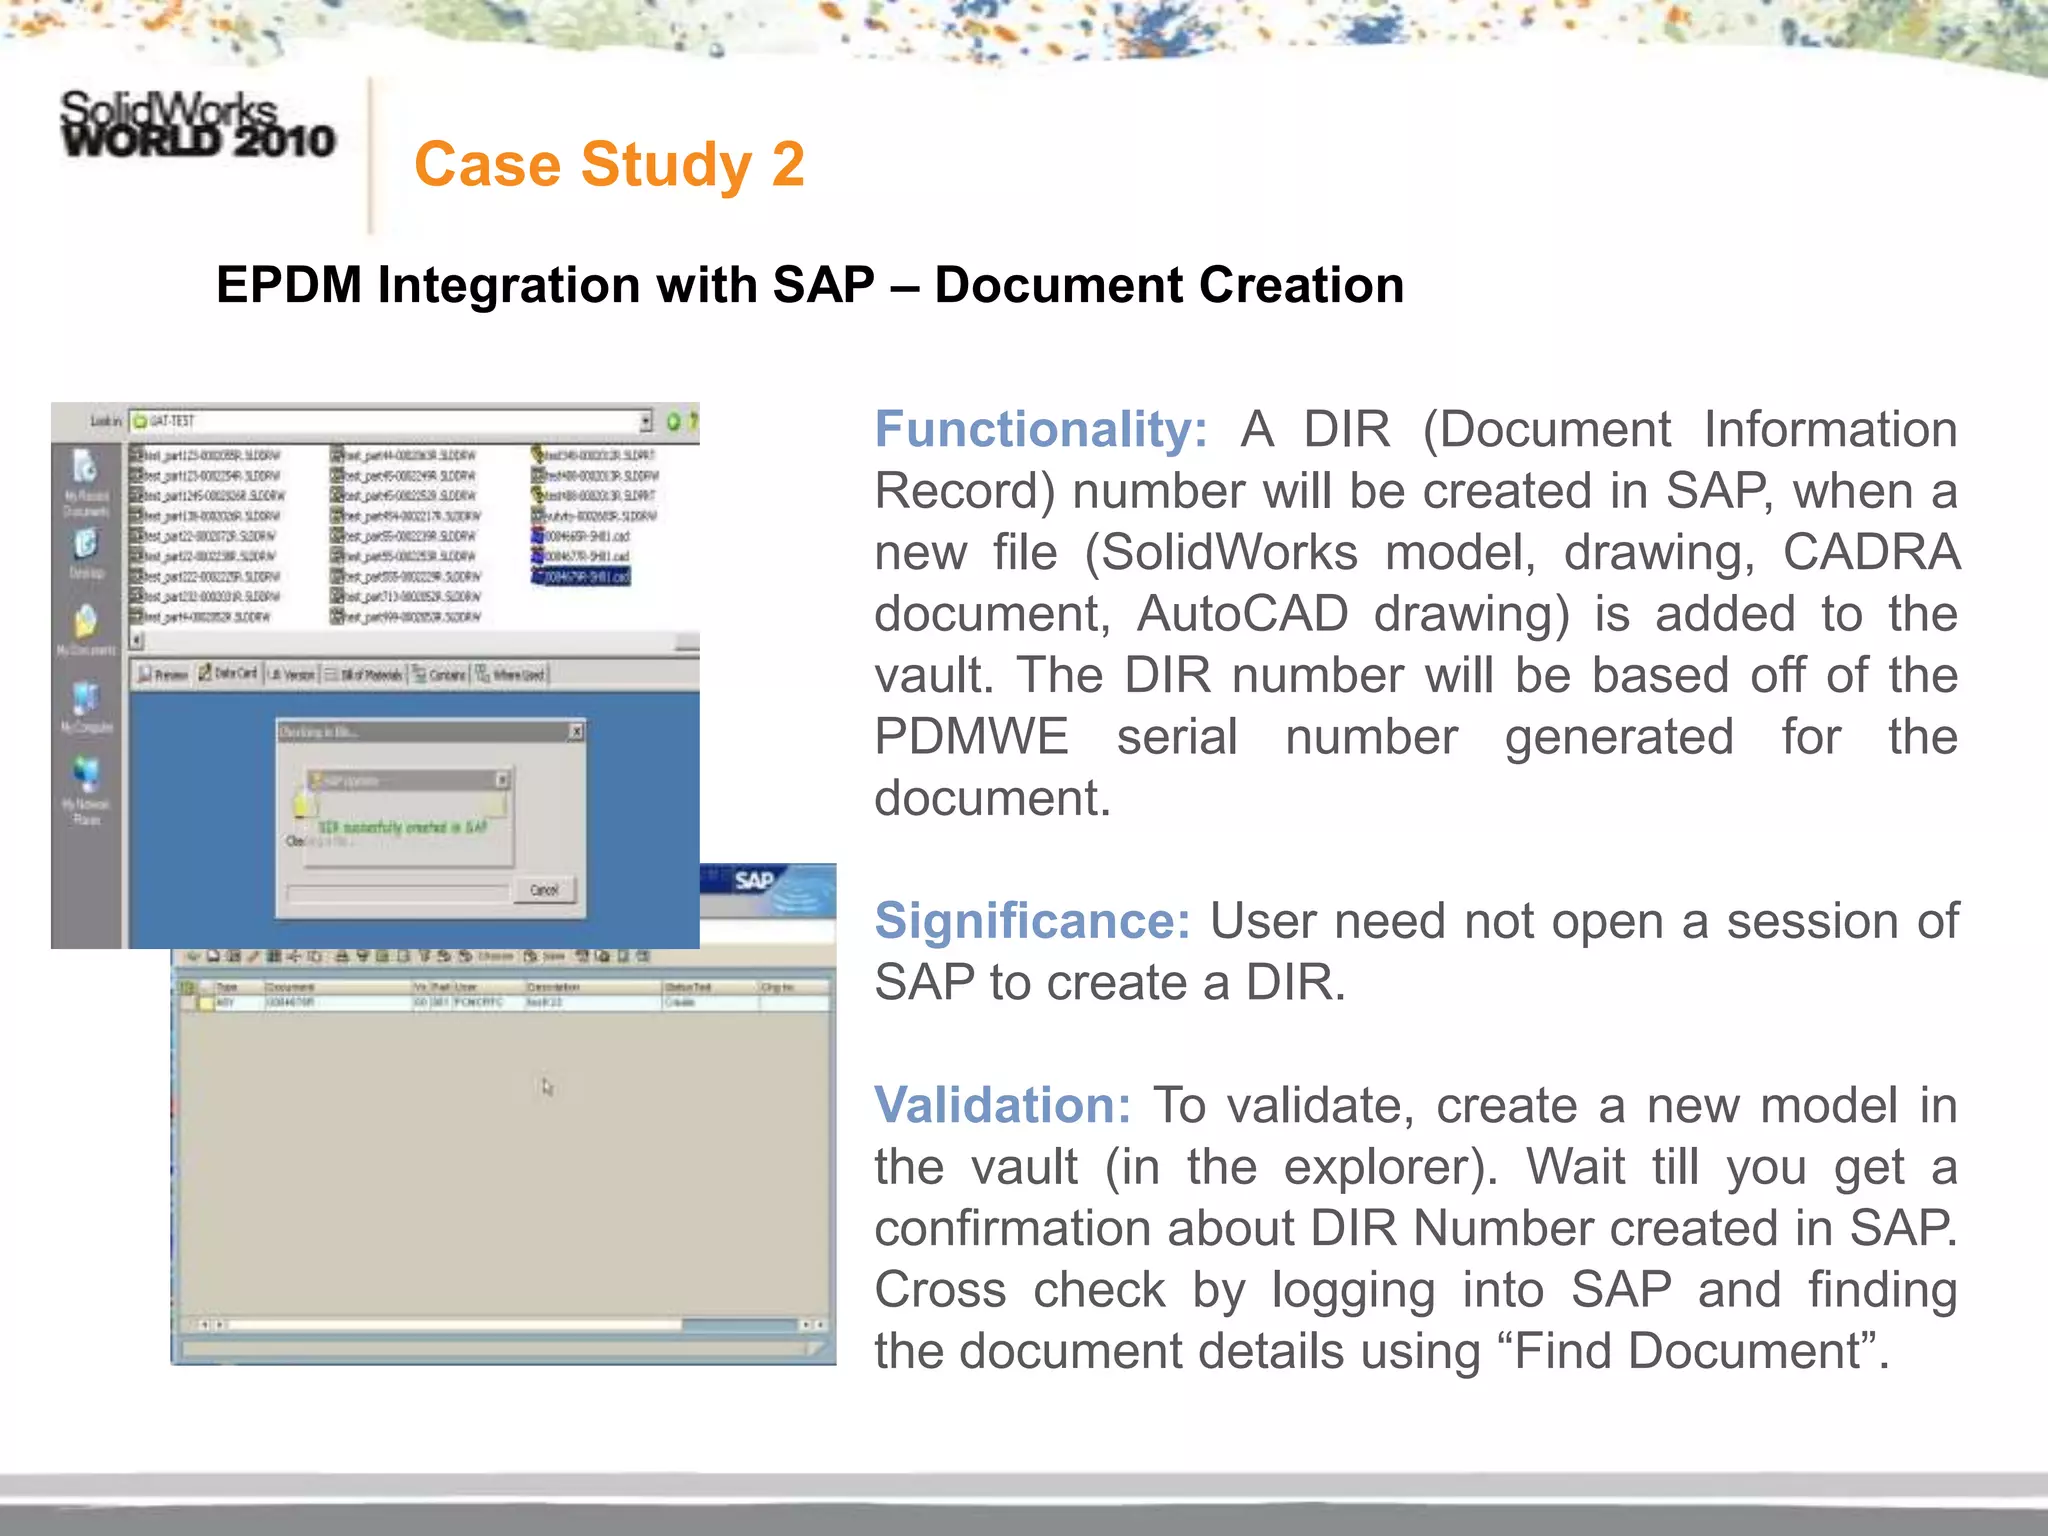Switch to the Data Card tab
Viewport: 2048px width, 1536px height.
click(x=228, y=674)
